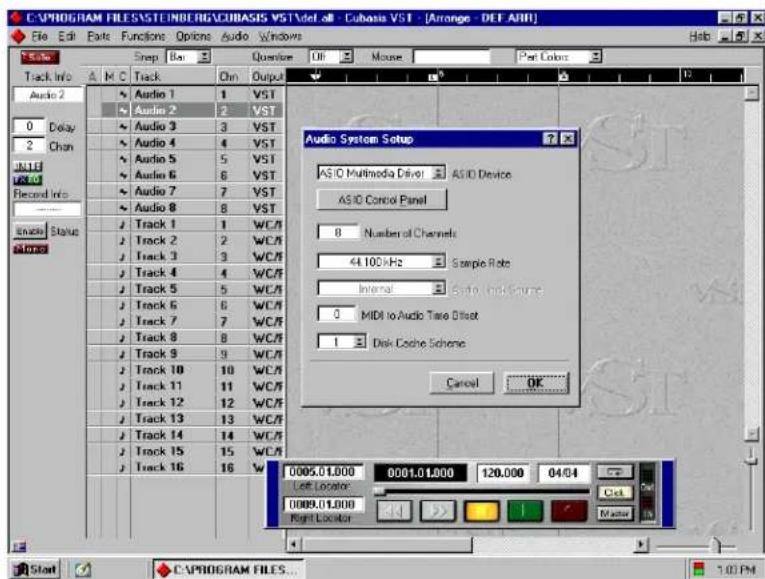The image size is (765, 579).
Task: Open the Quantize dropdown
Action: point(346,57)
